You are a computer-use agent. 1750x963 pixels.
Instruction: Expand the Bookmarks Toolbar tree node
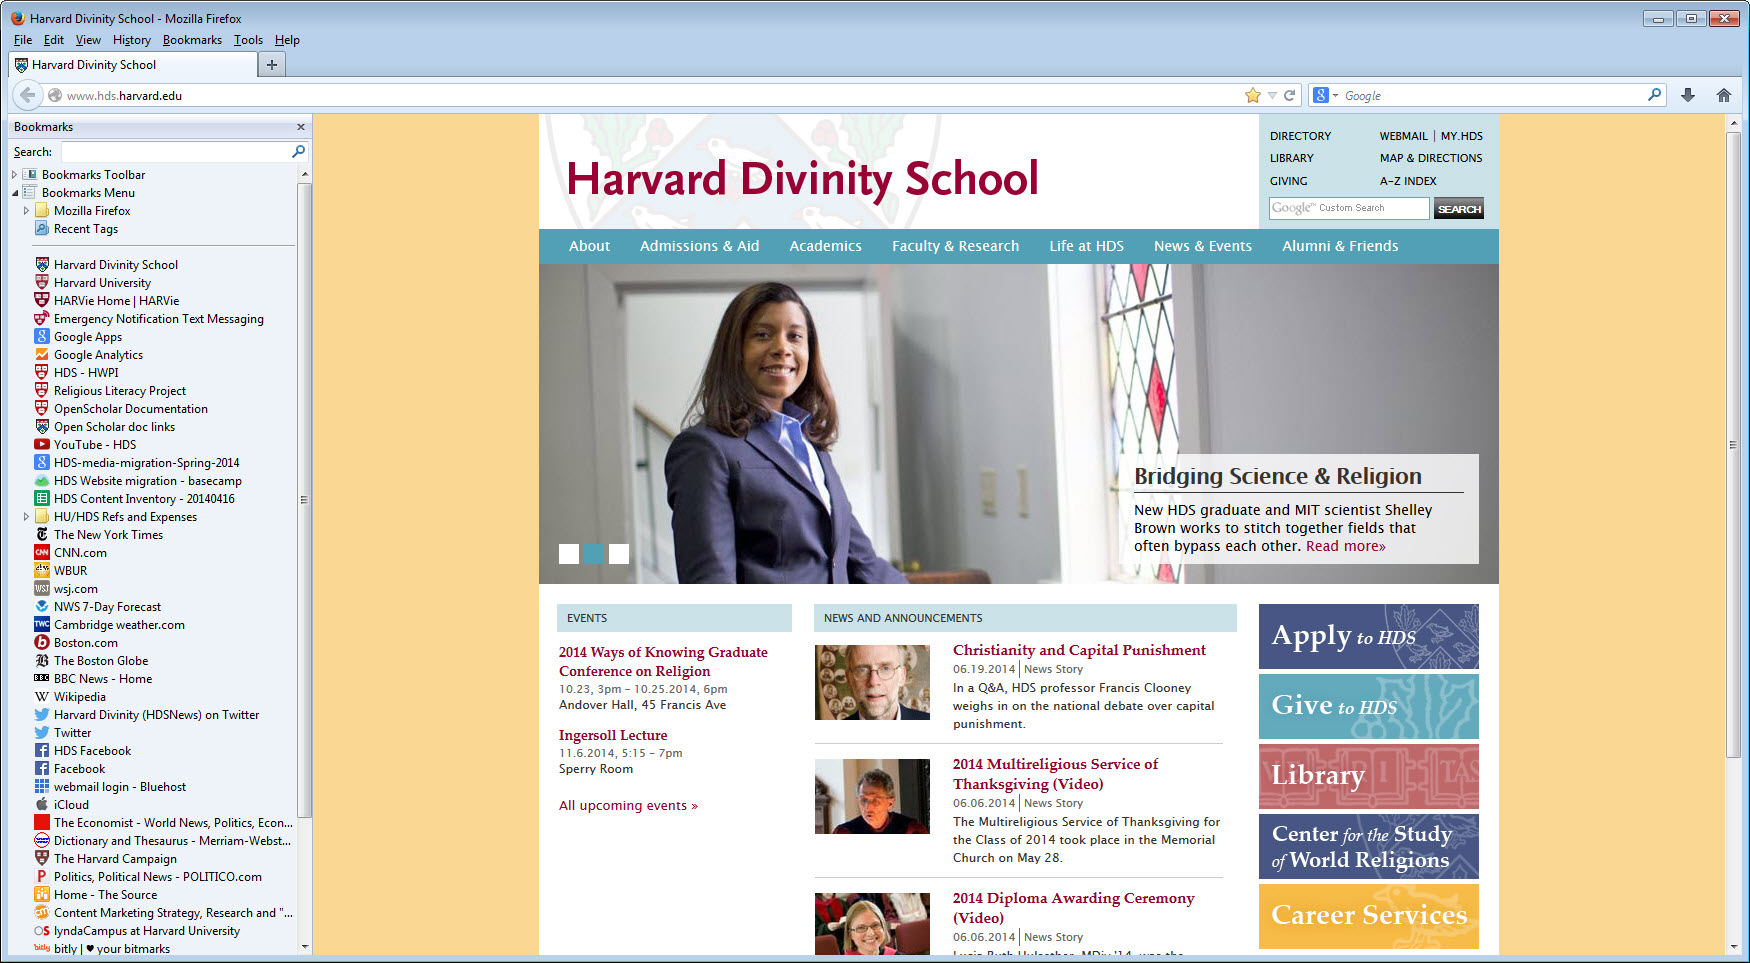(x=14, y=175)
